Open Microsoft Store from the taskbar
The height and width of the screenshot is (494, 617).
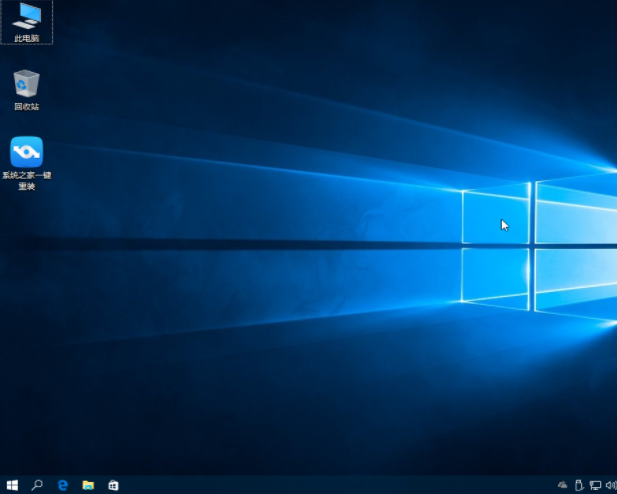113,485
